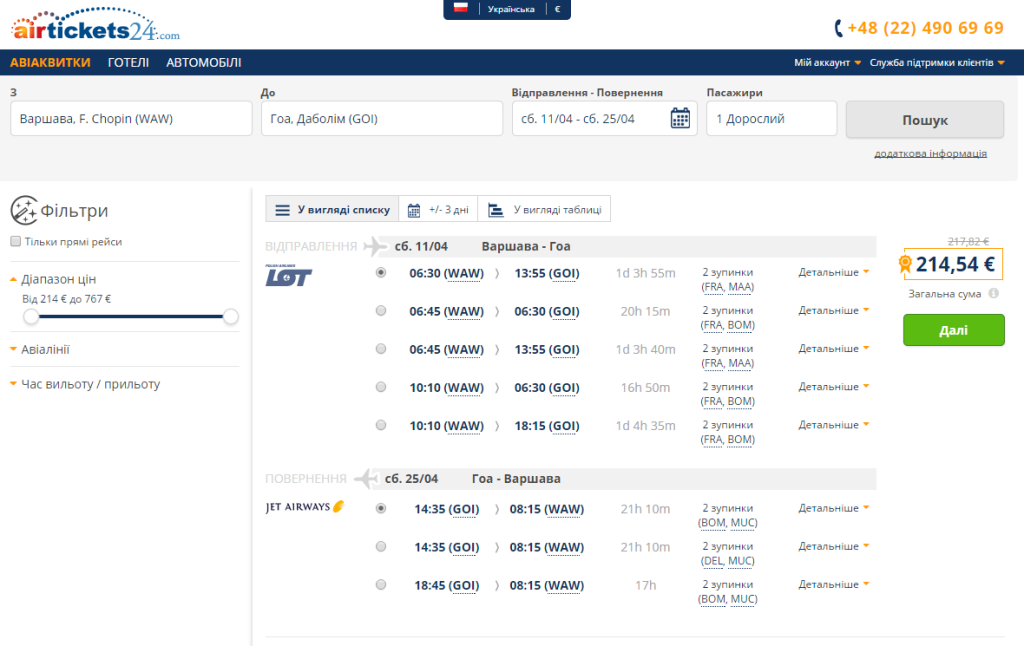
Task: Collapse the Діапазон цін filter
Action: 54,279
